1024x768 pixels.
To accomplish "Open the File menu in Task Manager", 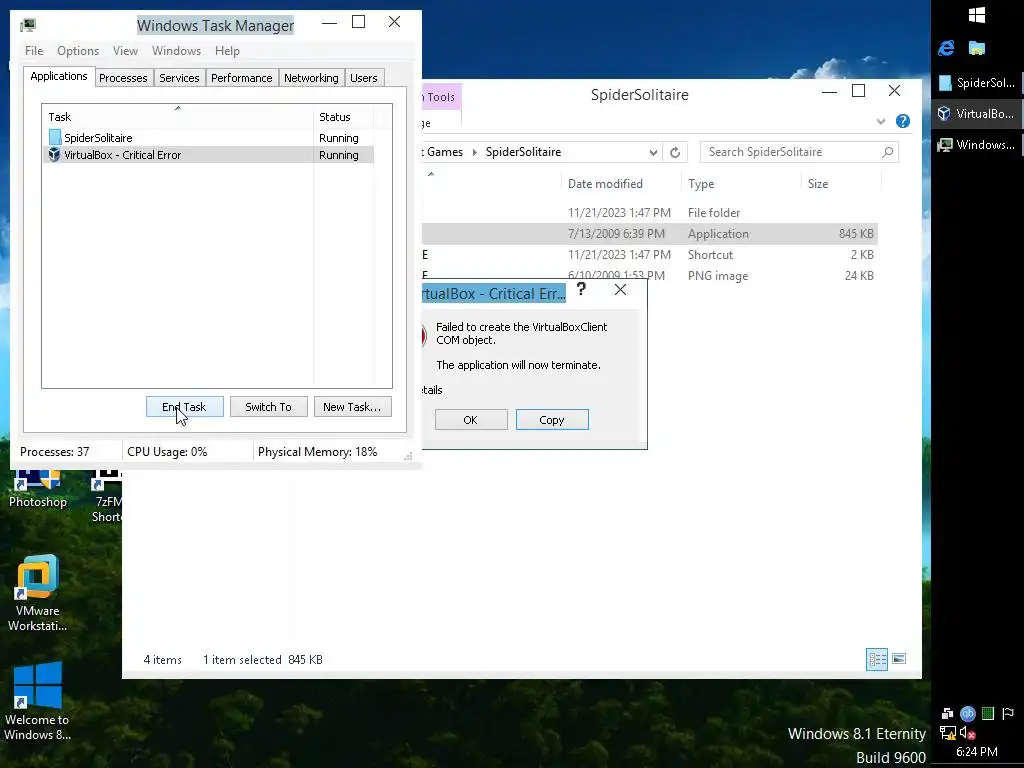I will 34,51.
